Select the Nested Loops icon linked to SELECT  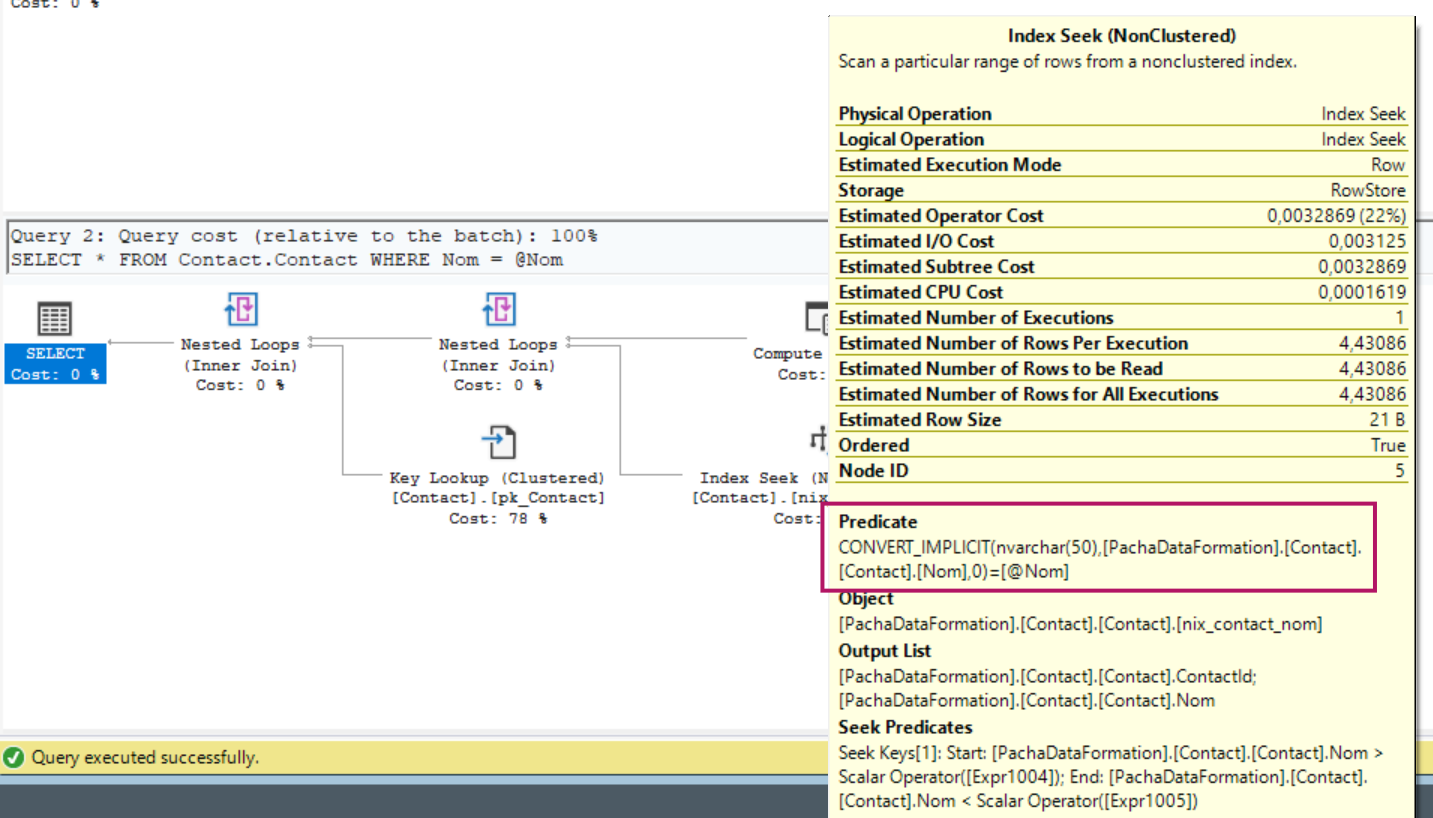241,310
